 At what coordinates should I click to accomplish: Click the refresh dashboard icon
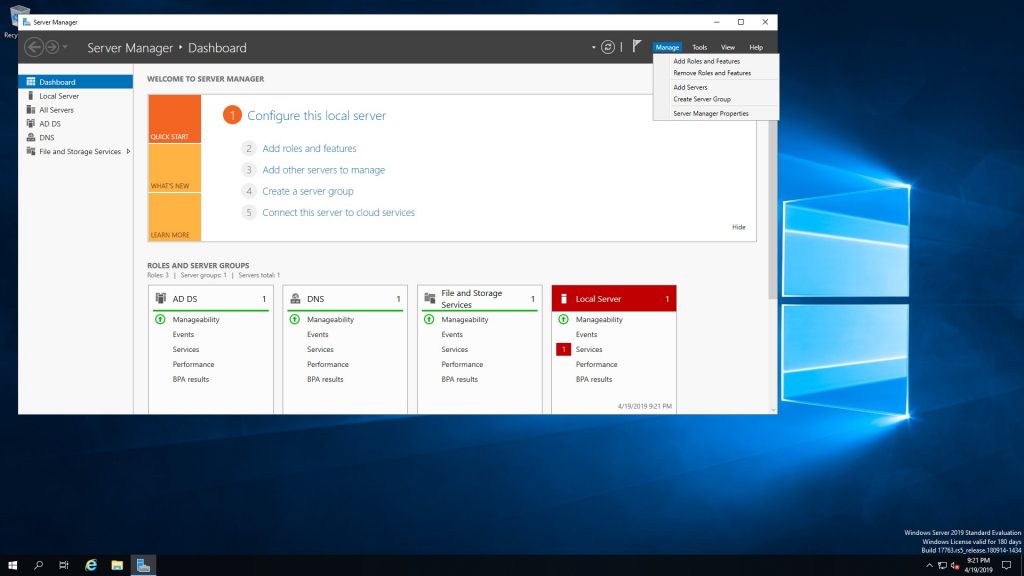[x=607, y=47]
